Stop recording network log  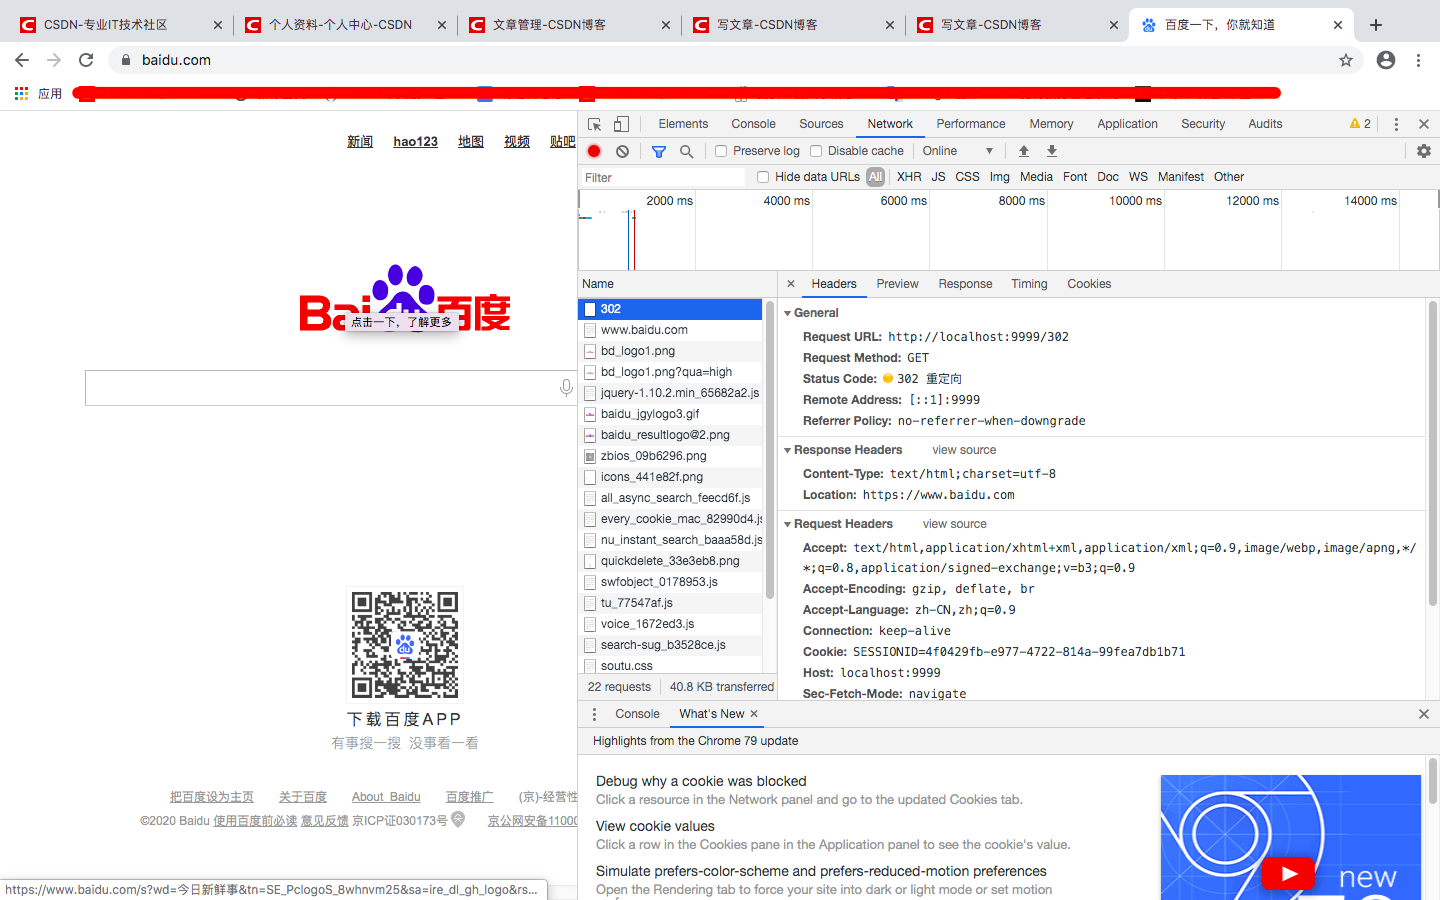(x=594, y=151)
